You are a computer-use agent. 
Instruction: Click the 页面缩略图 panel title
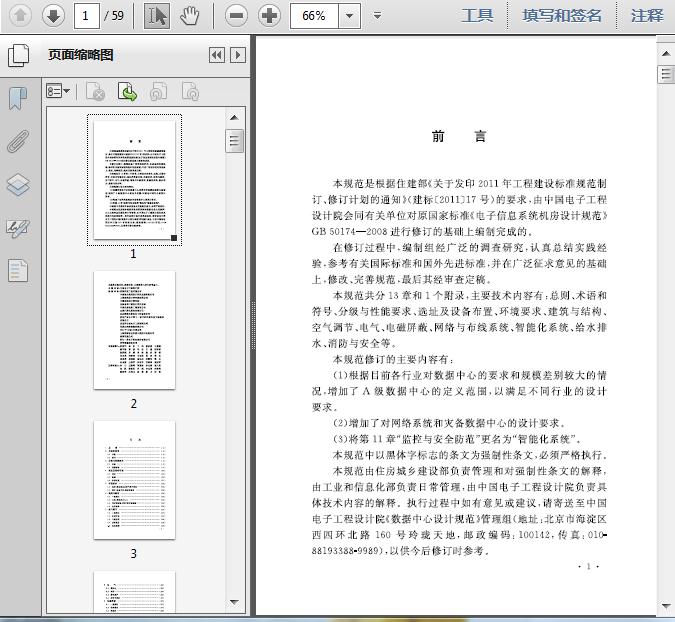click(81, 55)
